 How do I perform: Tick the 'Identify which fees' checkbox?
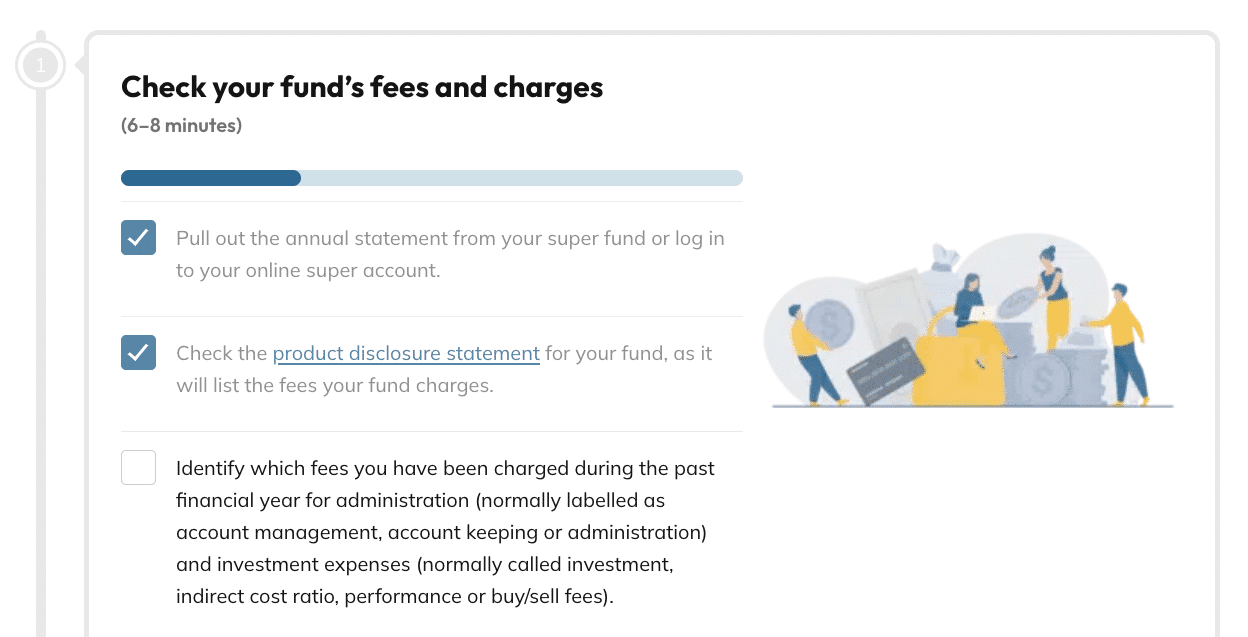tap(138, 467)
